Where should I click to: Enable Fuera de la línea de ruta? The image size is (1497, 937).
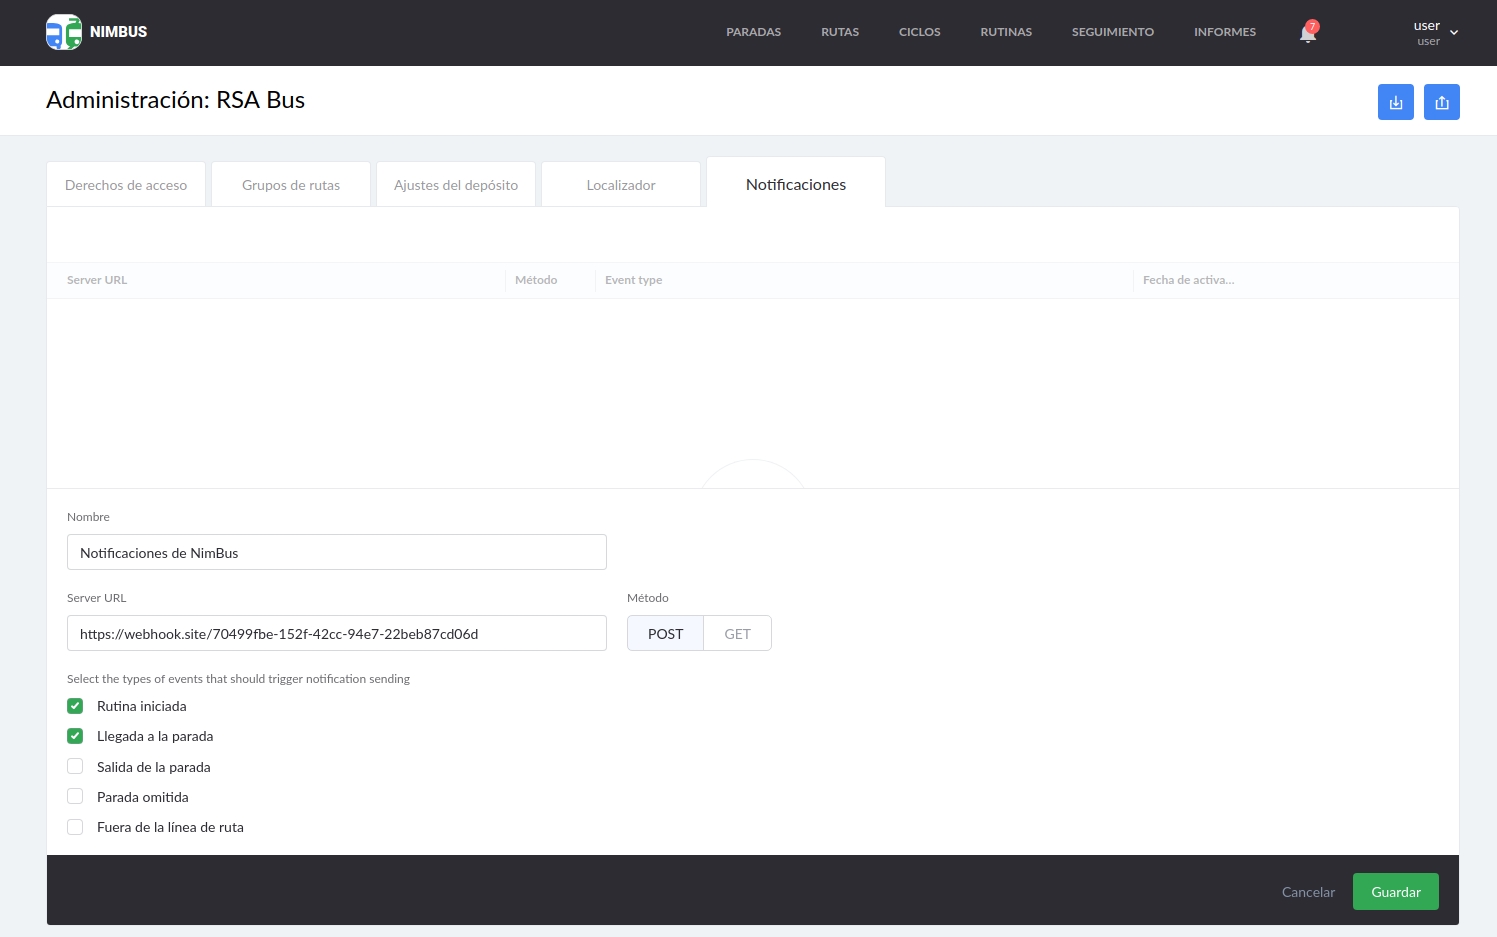pos(75,826)
